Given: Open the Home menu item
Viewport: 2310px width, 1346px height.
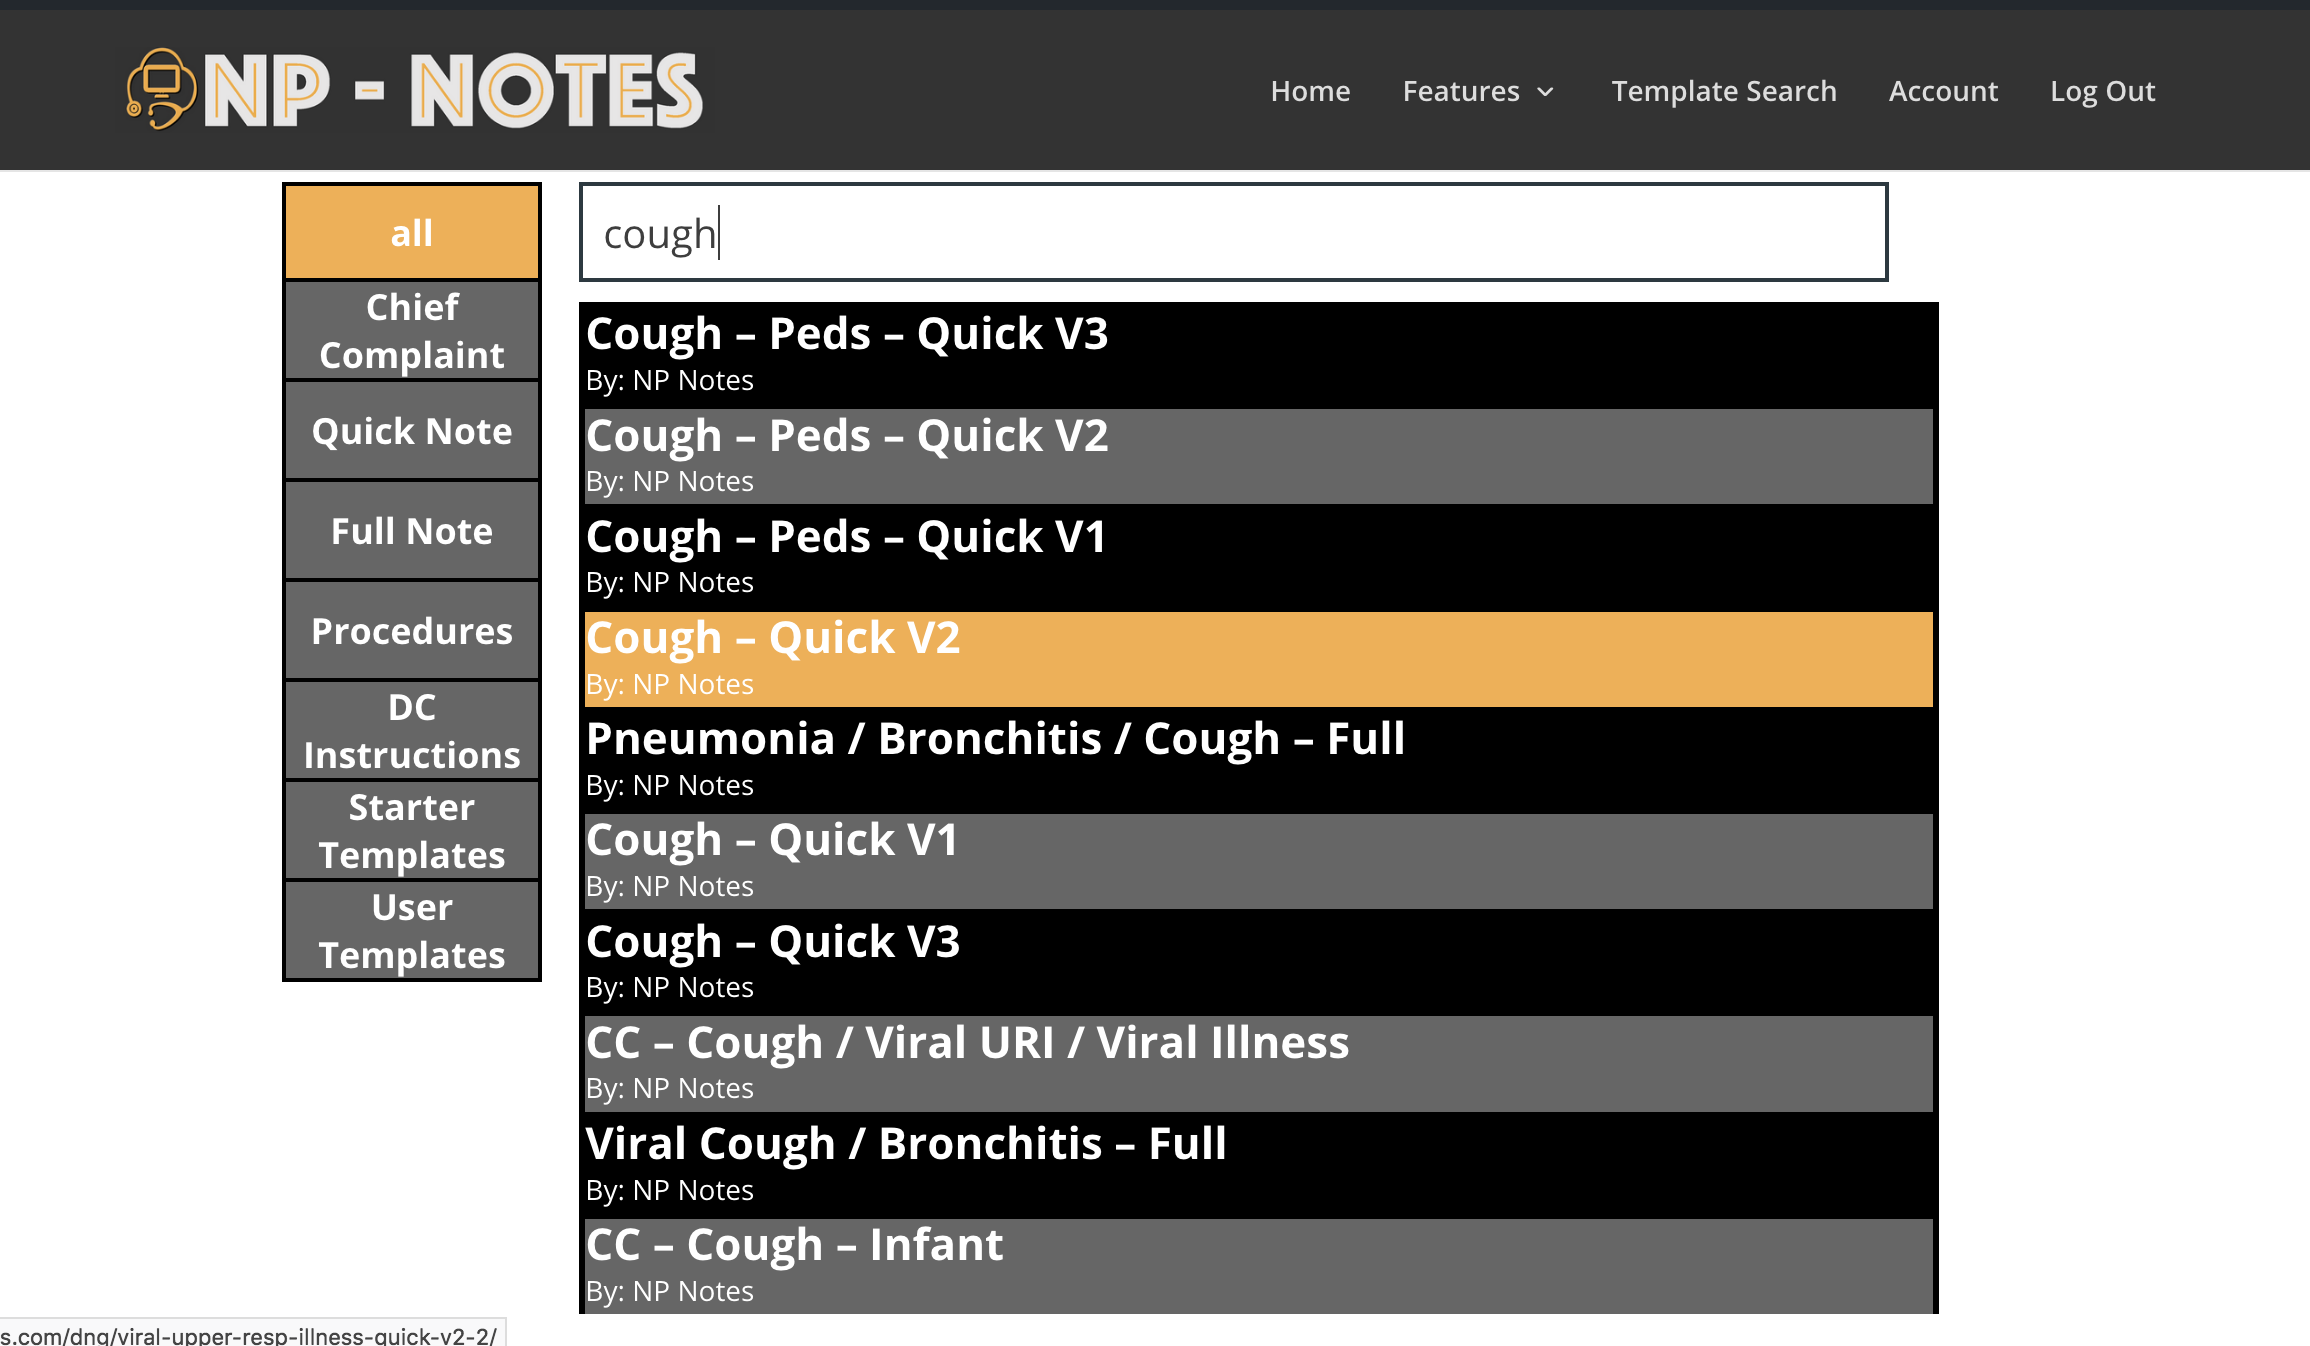Looking at the screenshot, I should [1310, 91].
